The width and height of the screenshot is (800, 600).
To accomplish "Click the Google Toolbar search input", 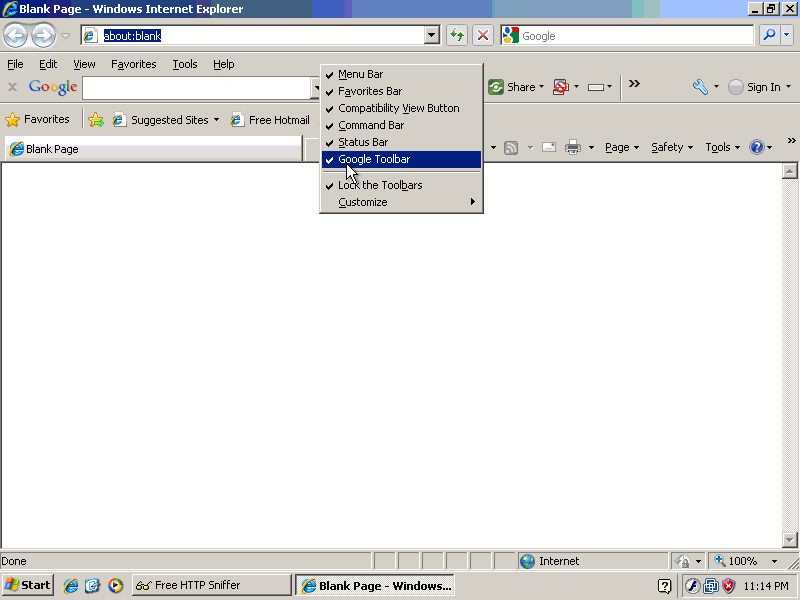I will click(x=196, y=88).
